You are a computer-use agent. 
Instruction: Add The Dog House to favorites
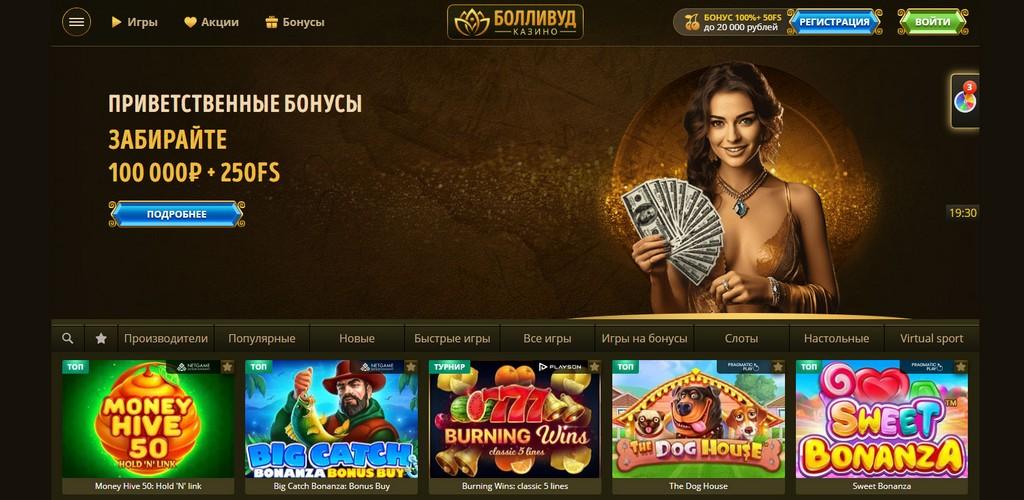(x=777, y=367)
